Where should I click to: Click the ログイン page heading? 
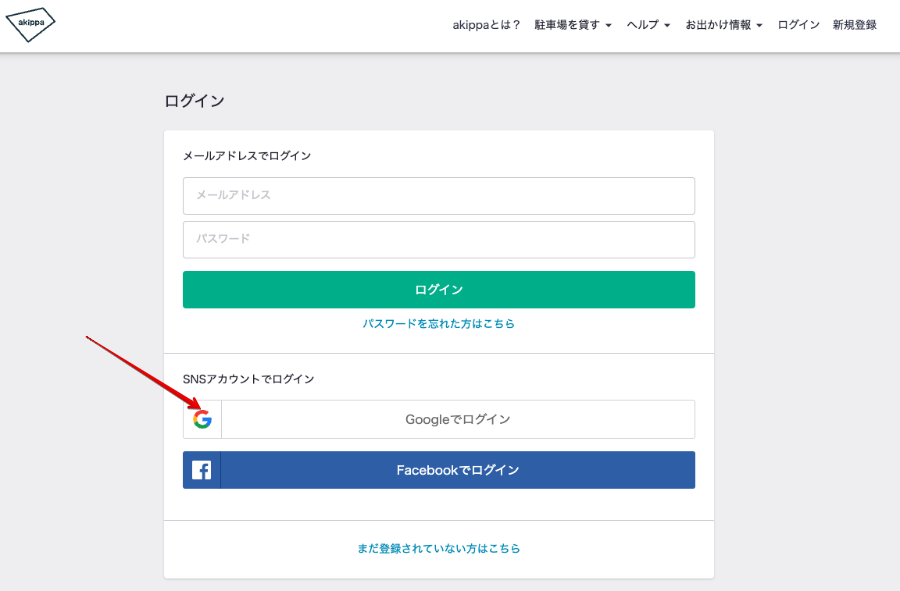point(194,101)
